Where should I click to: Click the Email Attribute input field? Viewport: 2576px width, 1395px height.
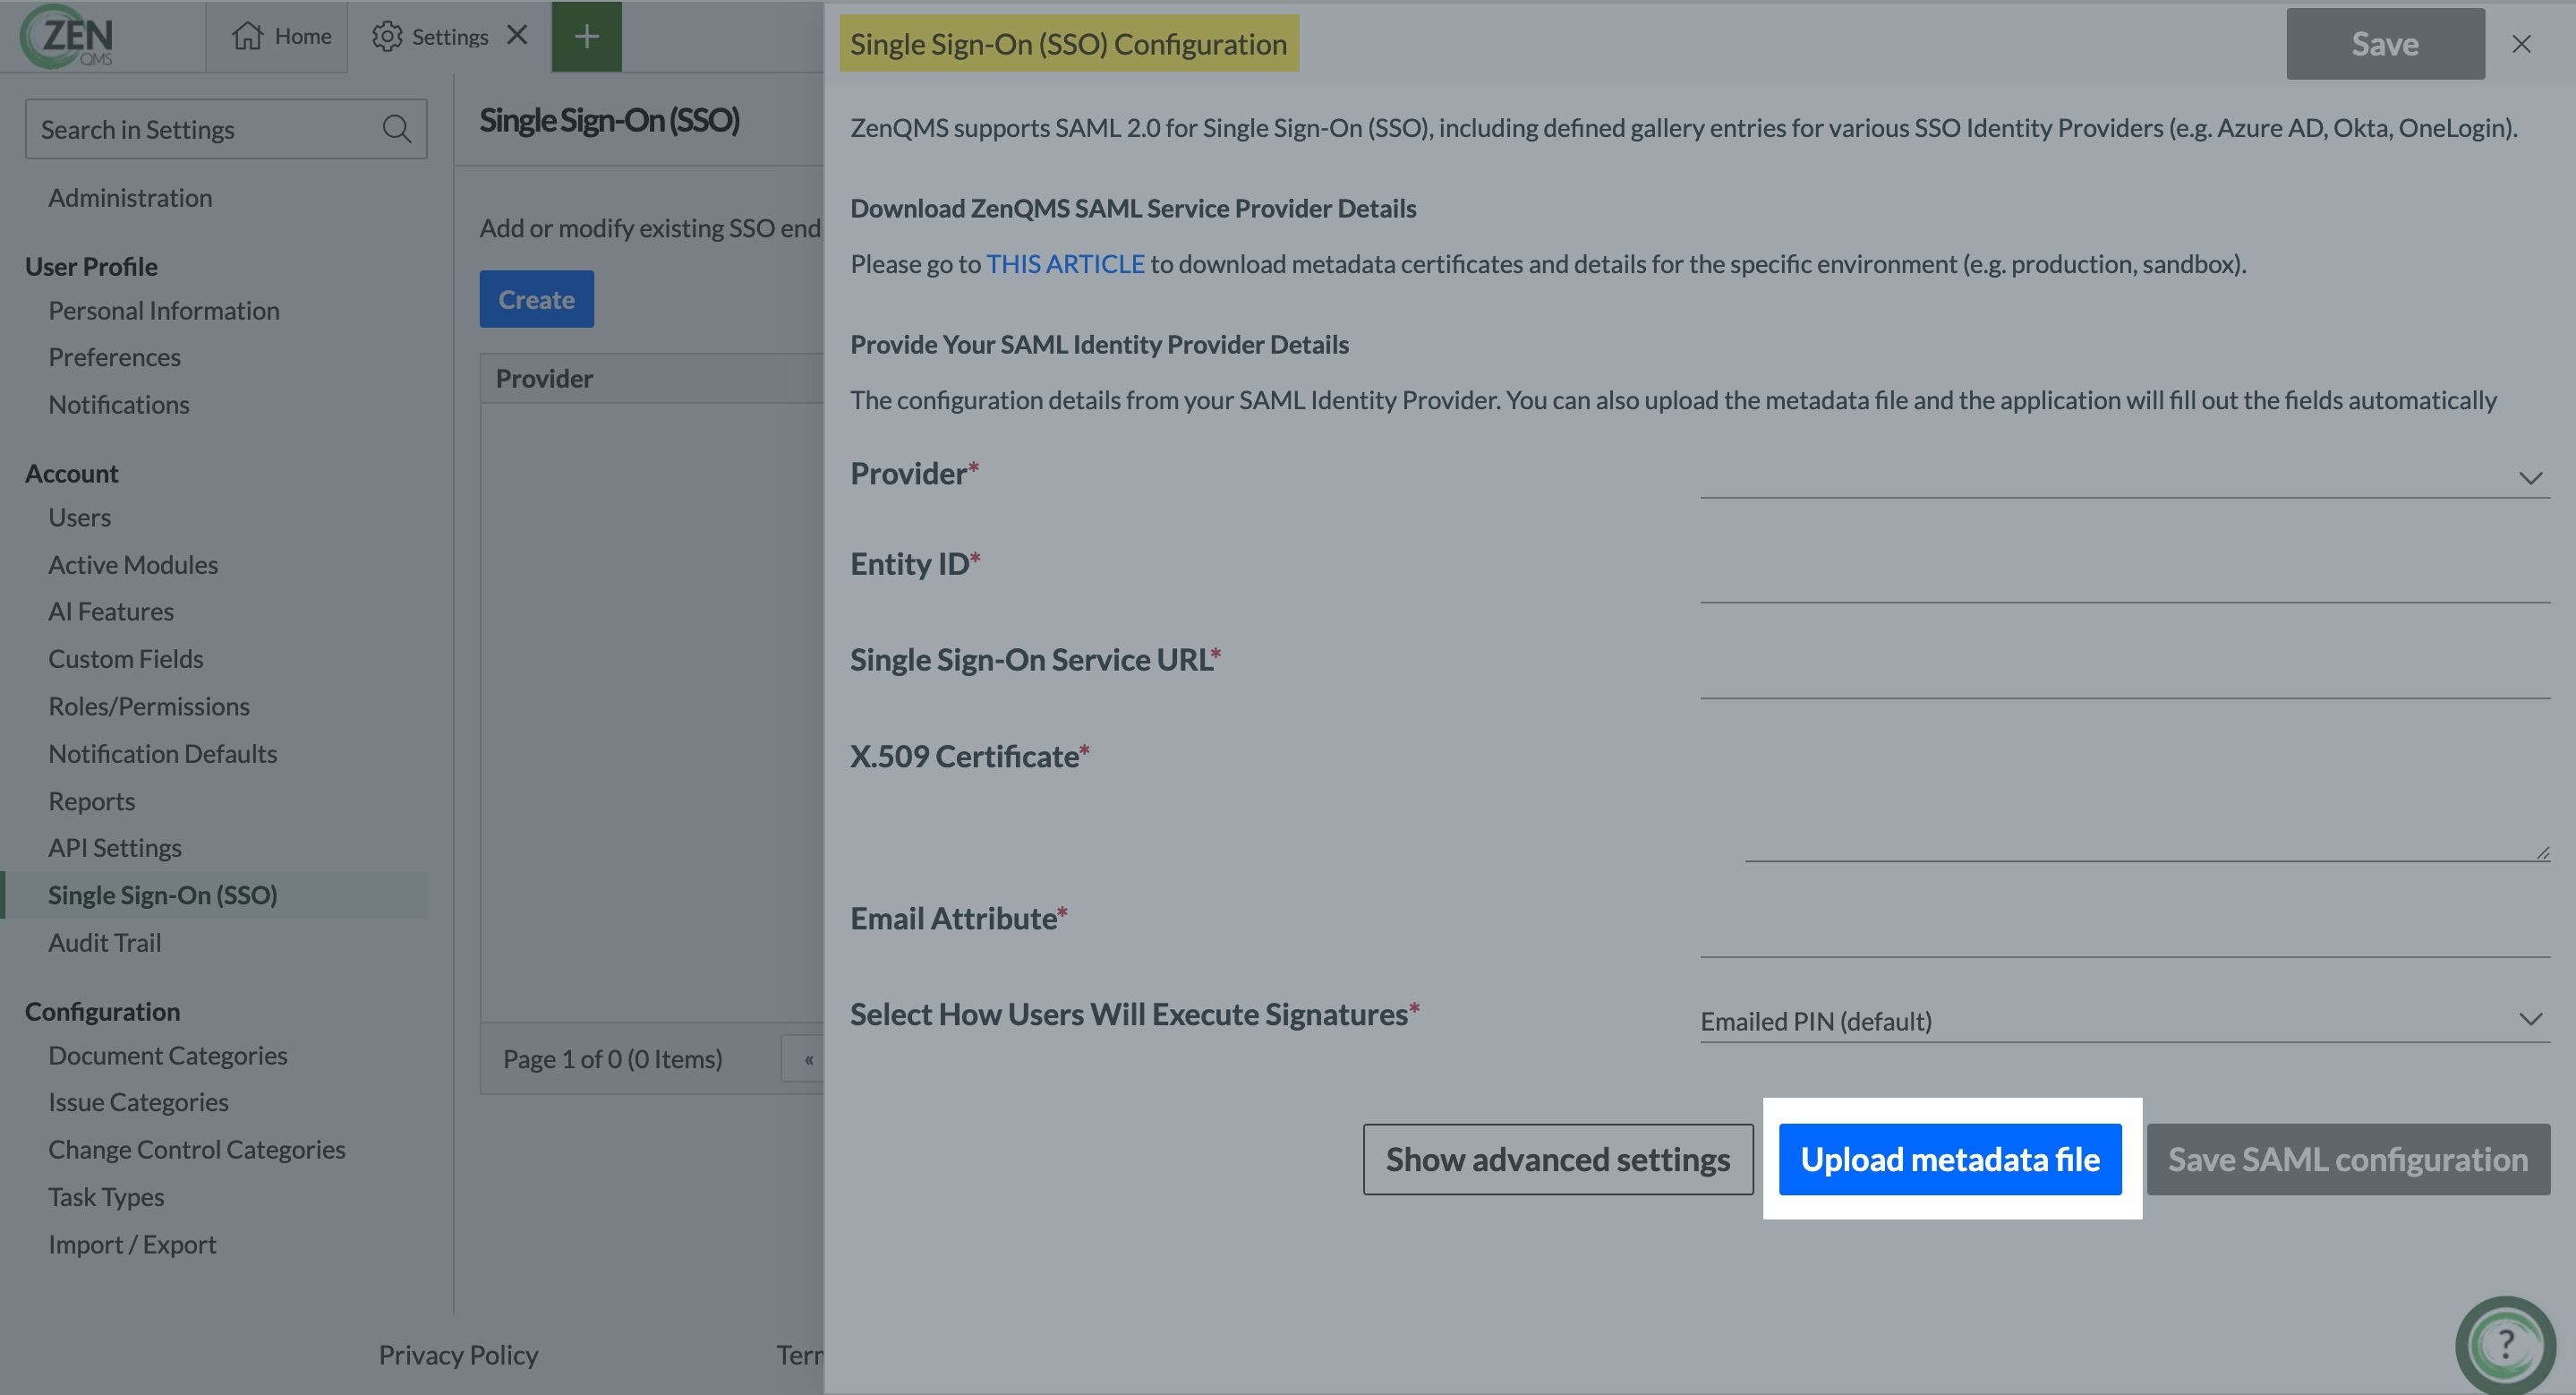click(2125, 932)
